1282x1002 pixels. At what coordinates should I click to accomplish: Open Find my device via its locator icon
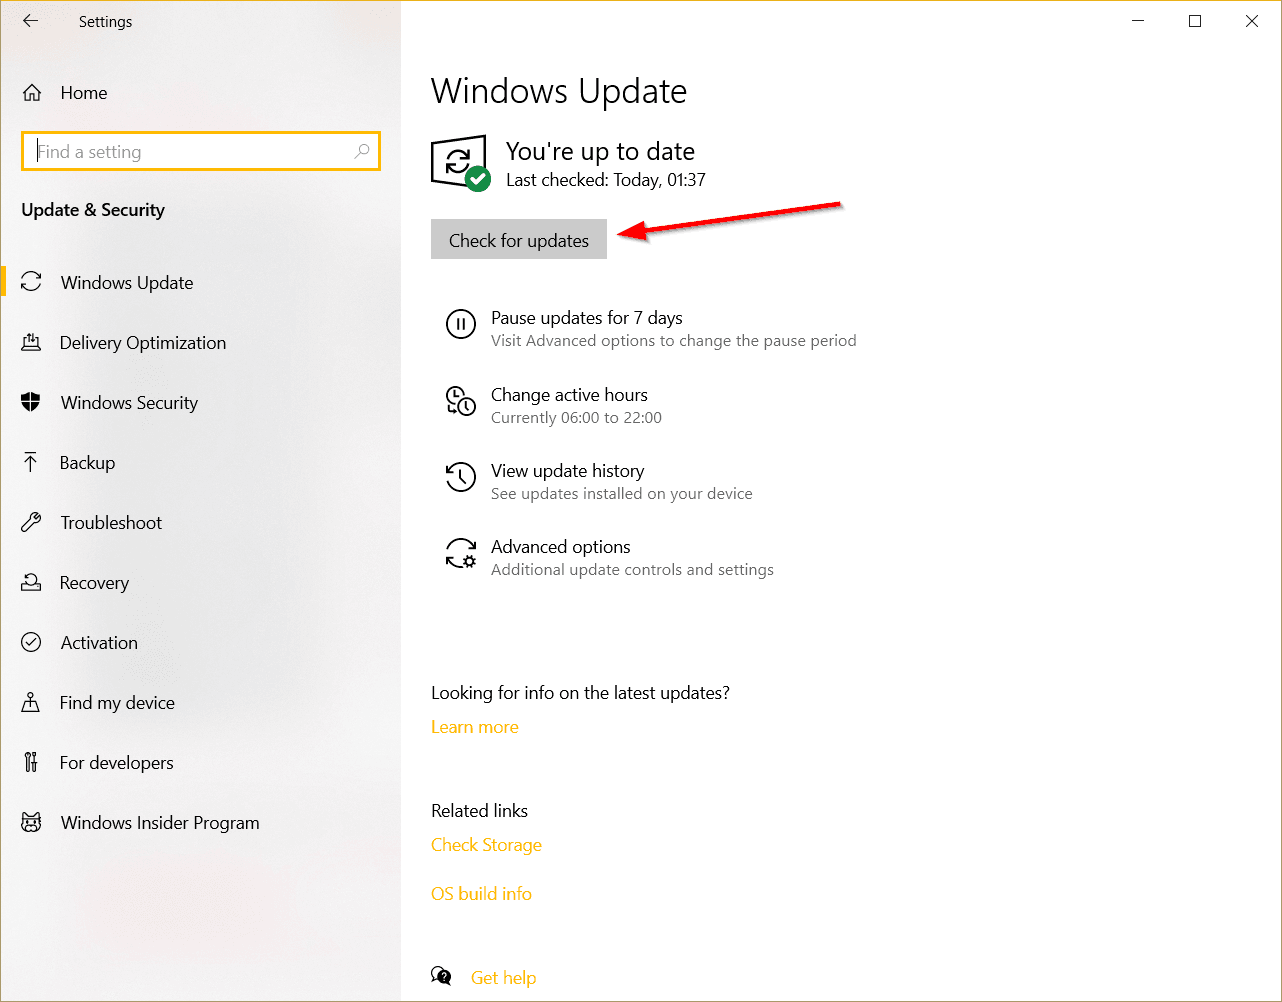point(32,702)
